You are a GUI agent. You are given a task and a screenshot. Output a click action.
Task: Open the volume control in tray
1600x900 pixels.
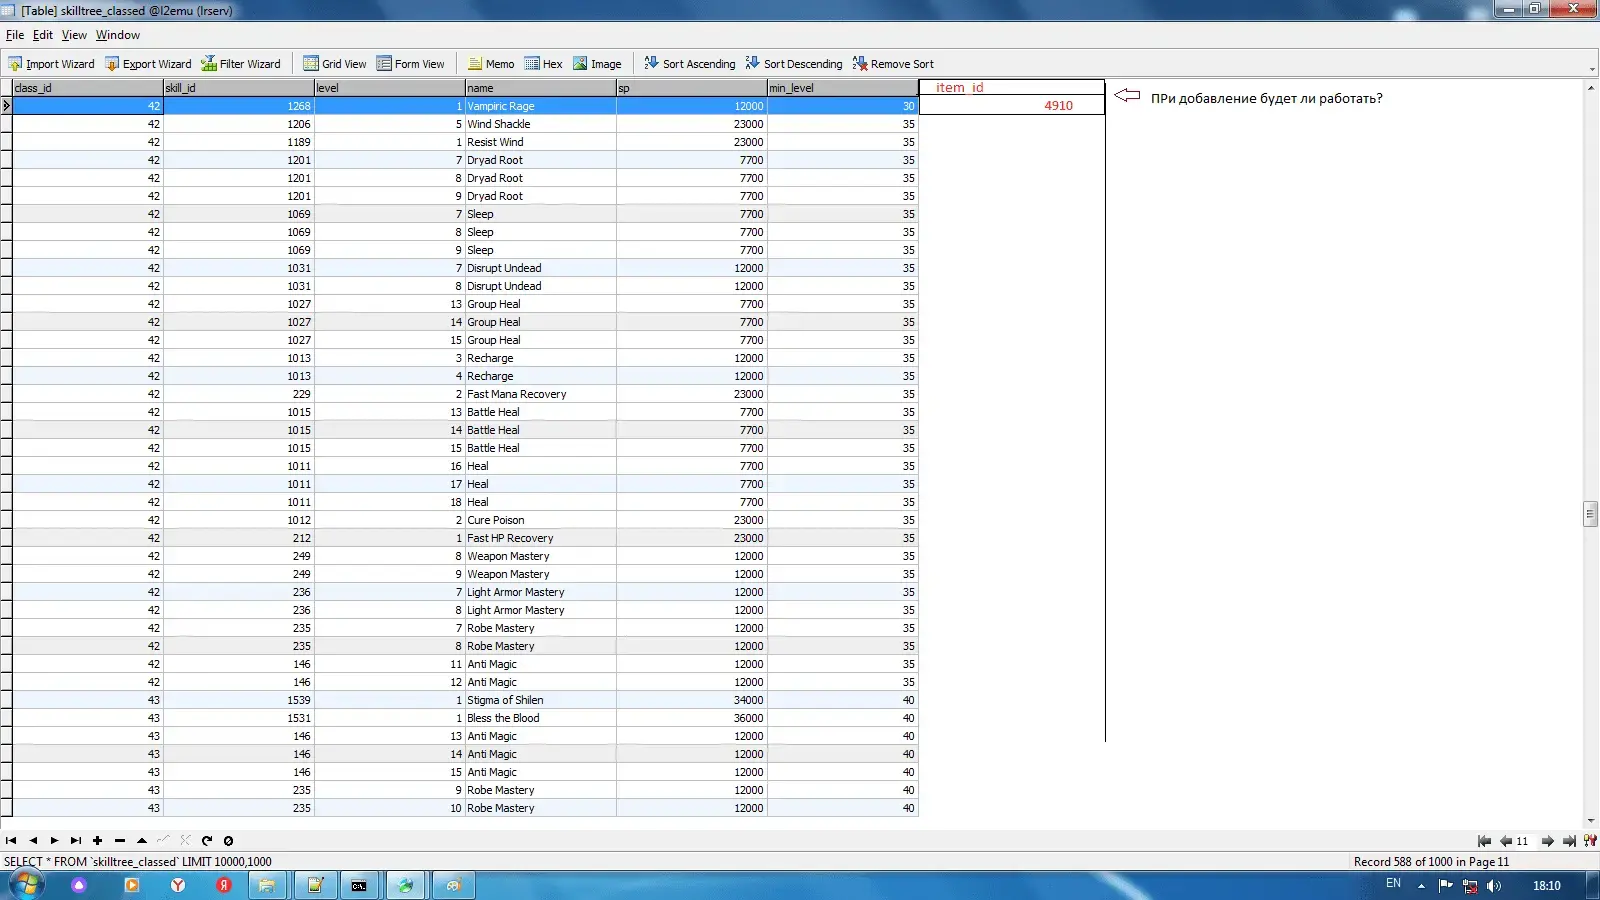(1494, 885)
